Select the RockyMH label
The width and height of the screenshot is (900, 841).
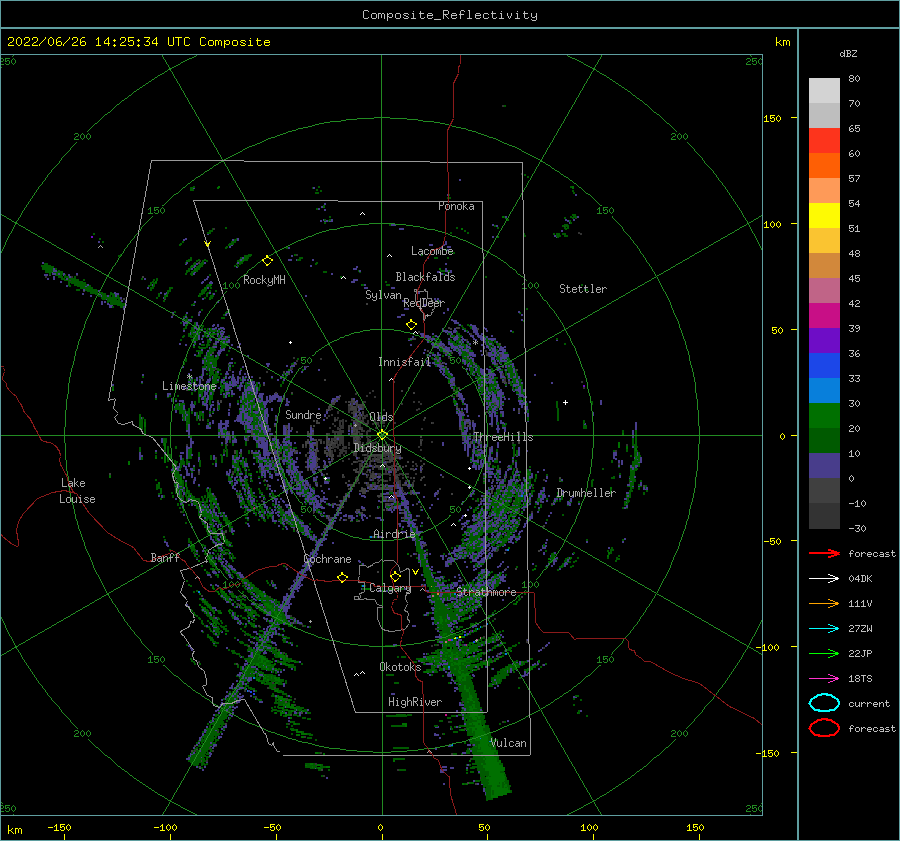coord(264,280)
